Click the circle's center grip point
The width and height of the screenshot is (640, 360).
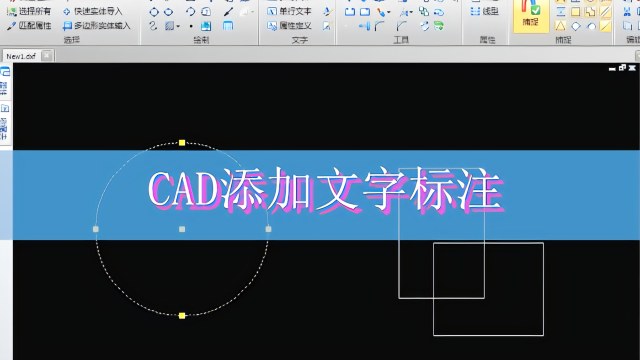tap(182, 229)
